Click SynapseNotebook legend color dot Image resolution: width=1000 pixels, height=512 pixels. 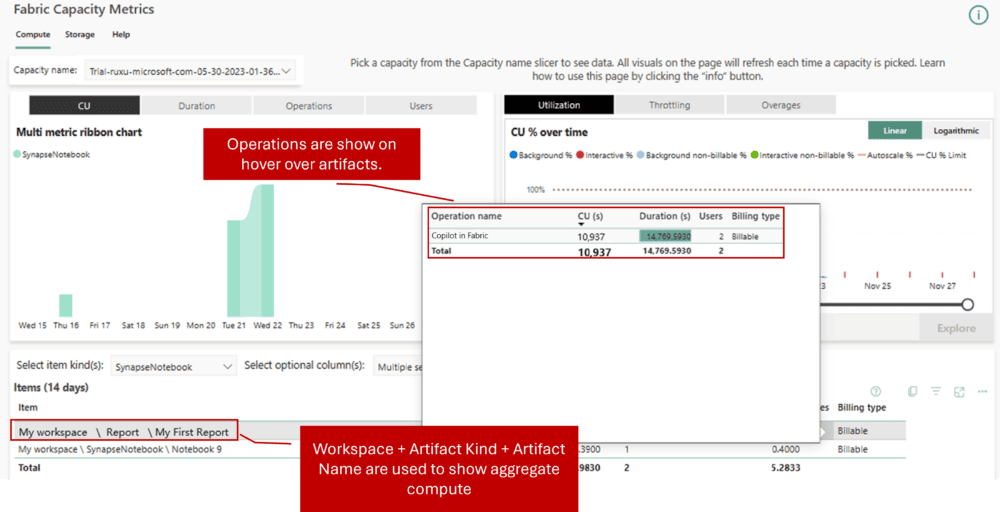pos(17,154)
